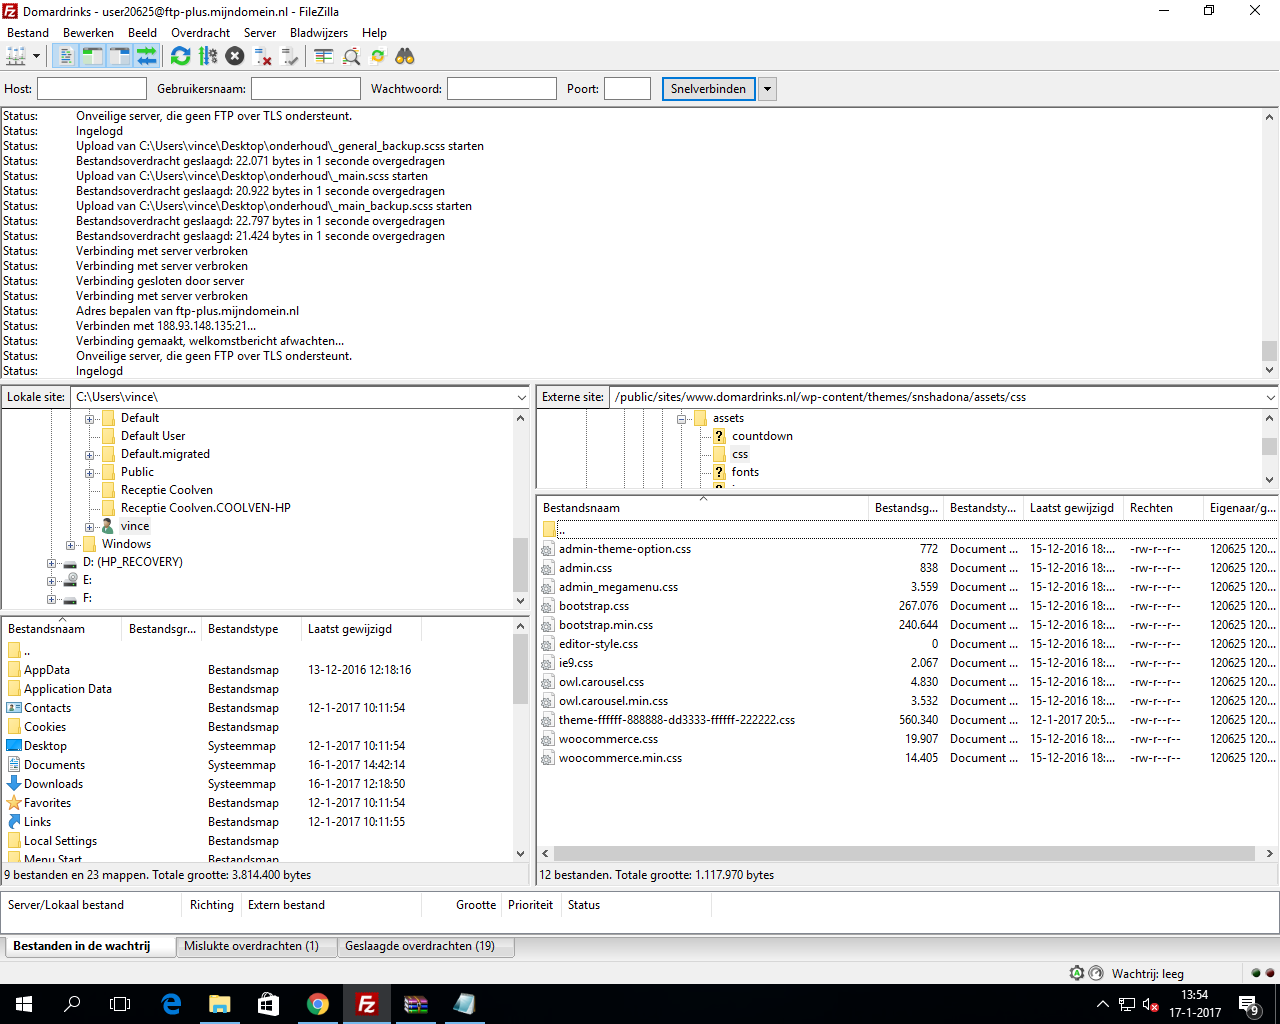The width and height of the screenshot is (1280, 1024).
Task: Toggle synchronized browsing icon
Action: click(378, 57)
